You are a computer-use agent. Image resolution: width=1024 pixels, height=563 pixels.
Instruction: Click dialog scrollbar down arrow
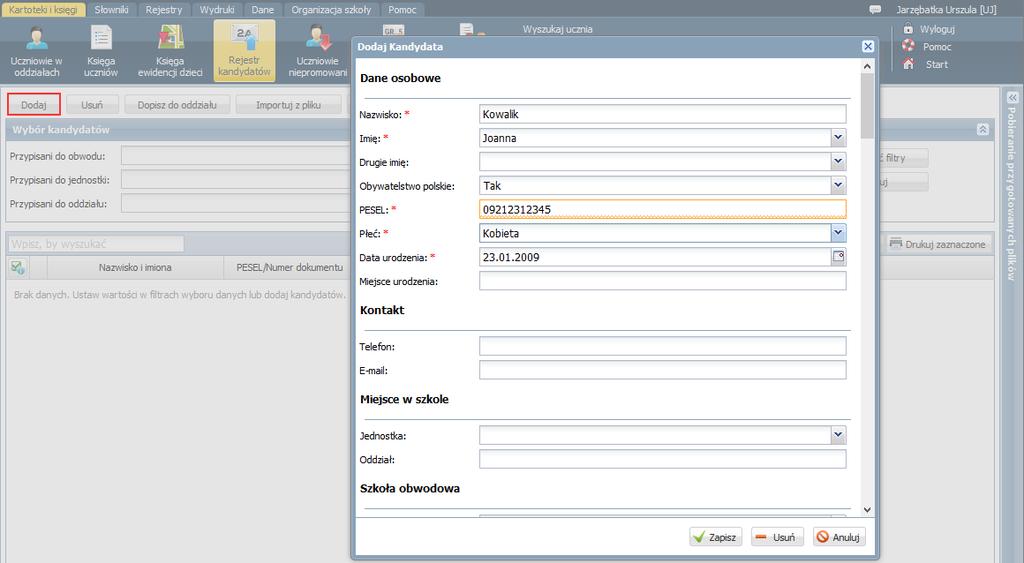[867, 509]
